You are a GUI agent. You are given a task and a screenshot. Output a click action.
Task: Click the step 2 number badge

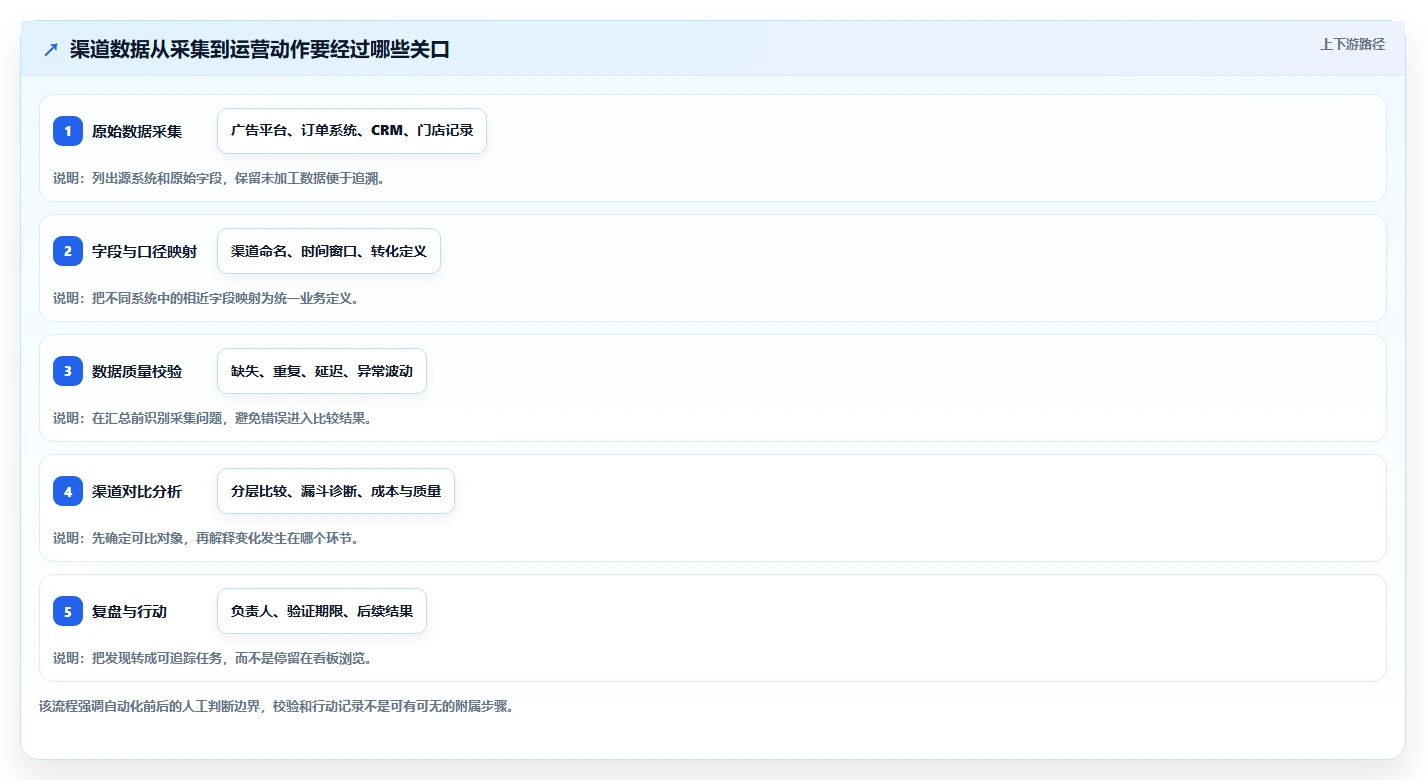tap(68, 251)
